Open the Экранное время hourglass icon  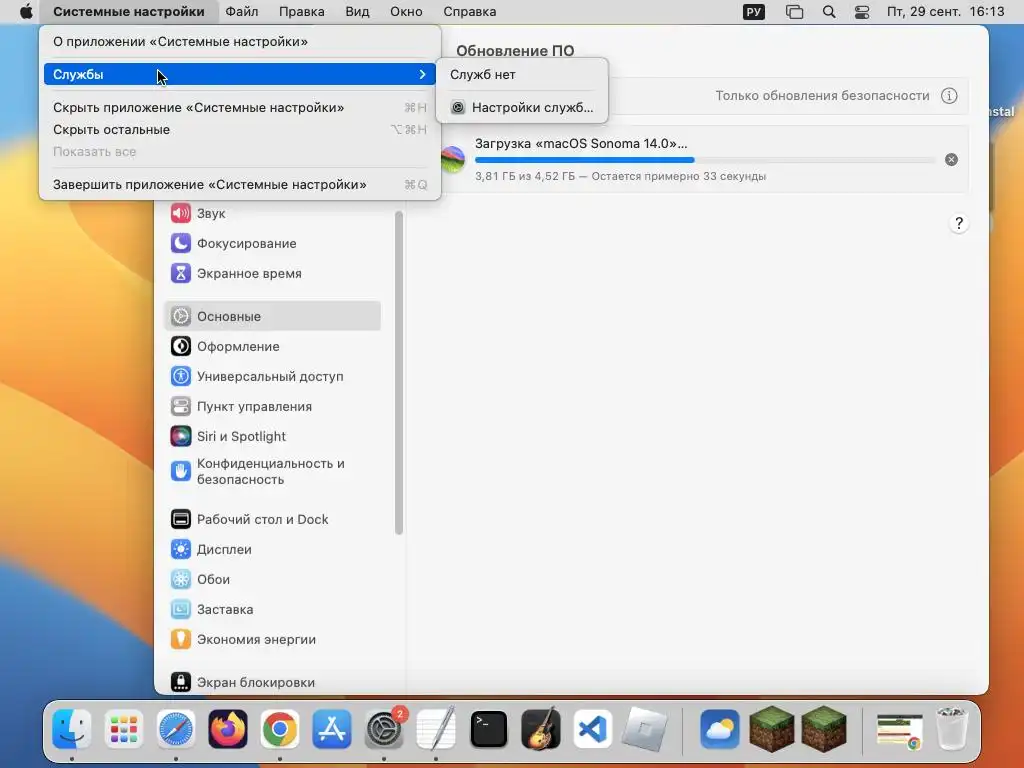point(181,274)
